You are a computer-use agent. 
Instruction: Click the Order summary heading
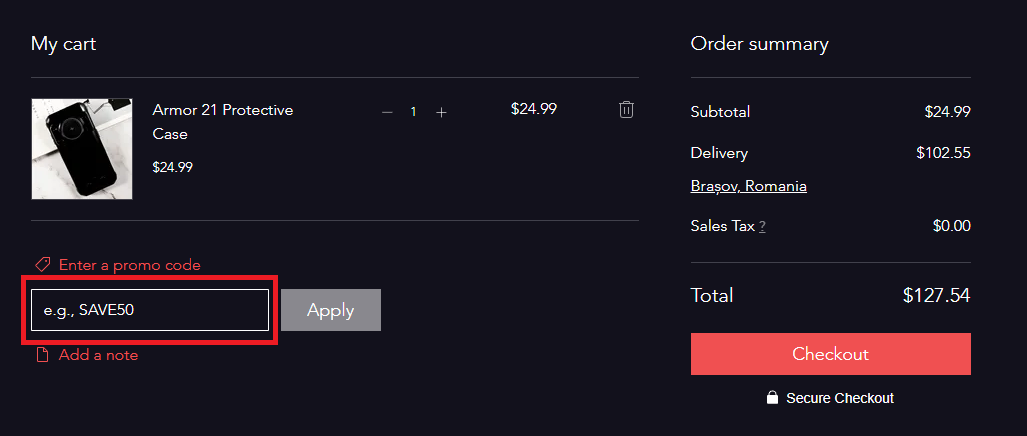759,44
